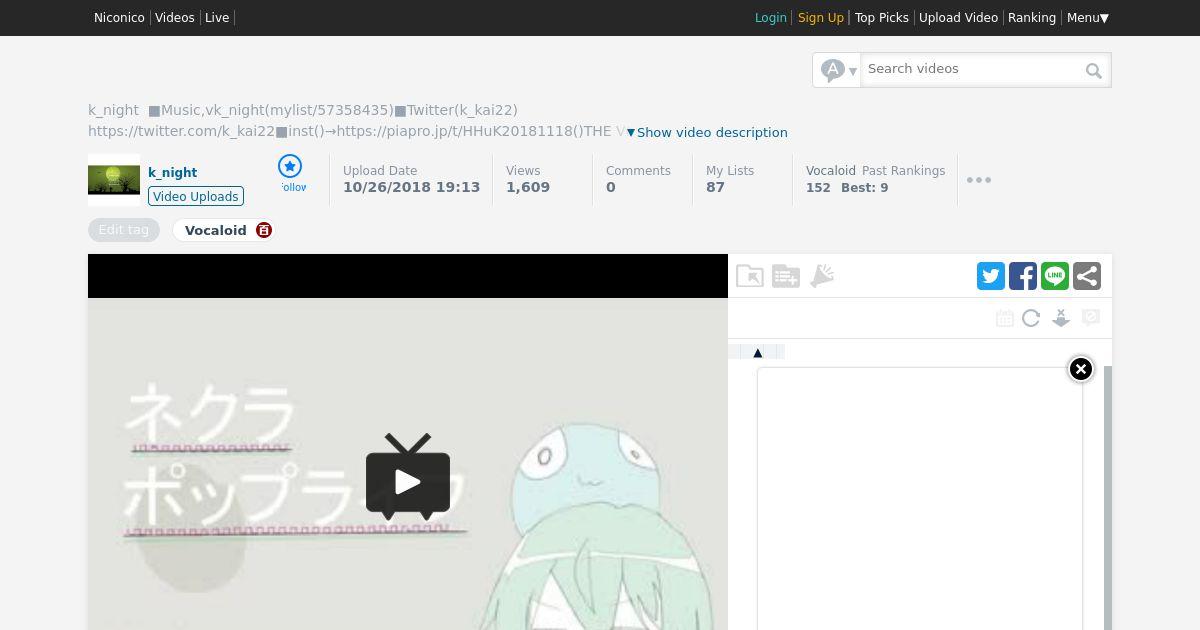Click the comment NG settings icon
This screenshot has height=630, width=1200.
pyautogui.click(x=1091, y=318)
